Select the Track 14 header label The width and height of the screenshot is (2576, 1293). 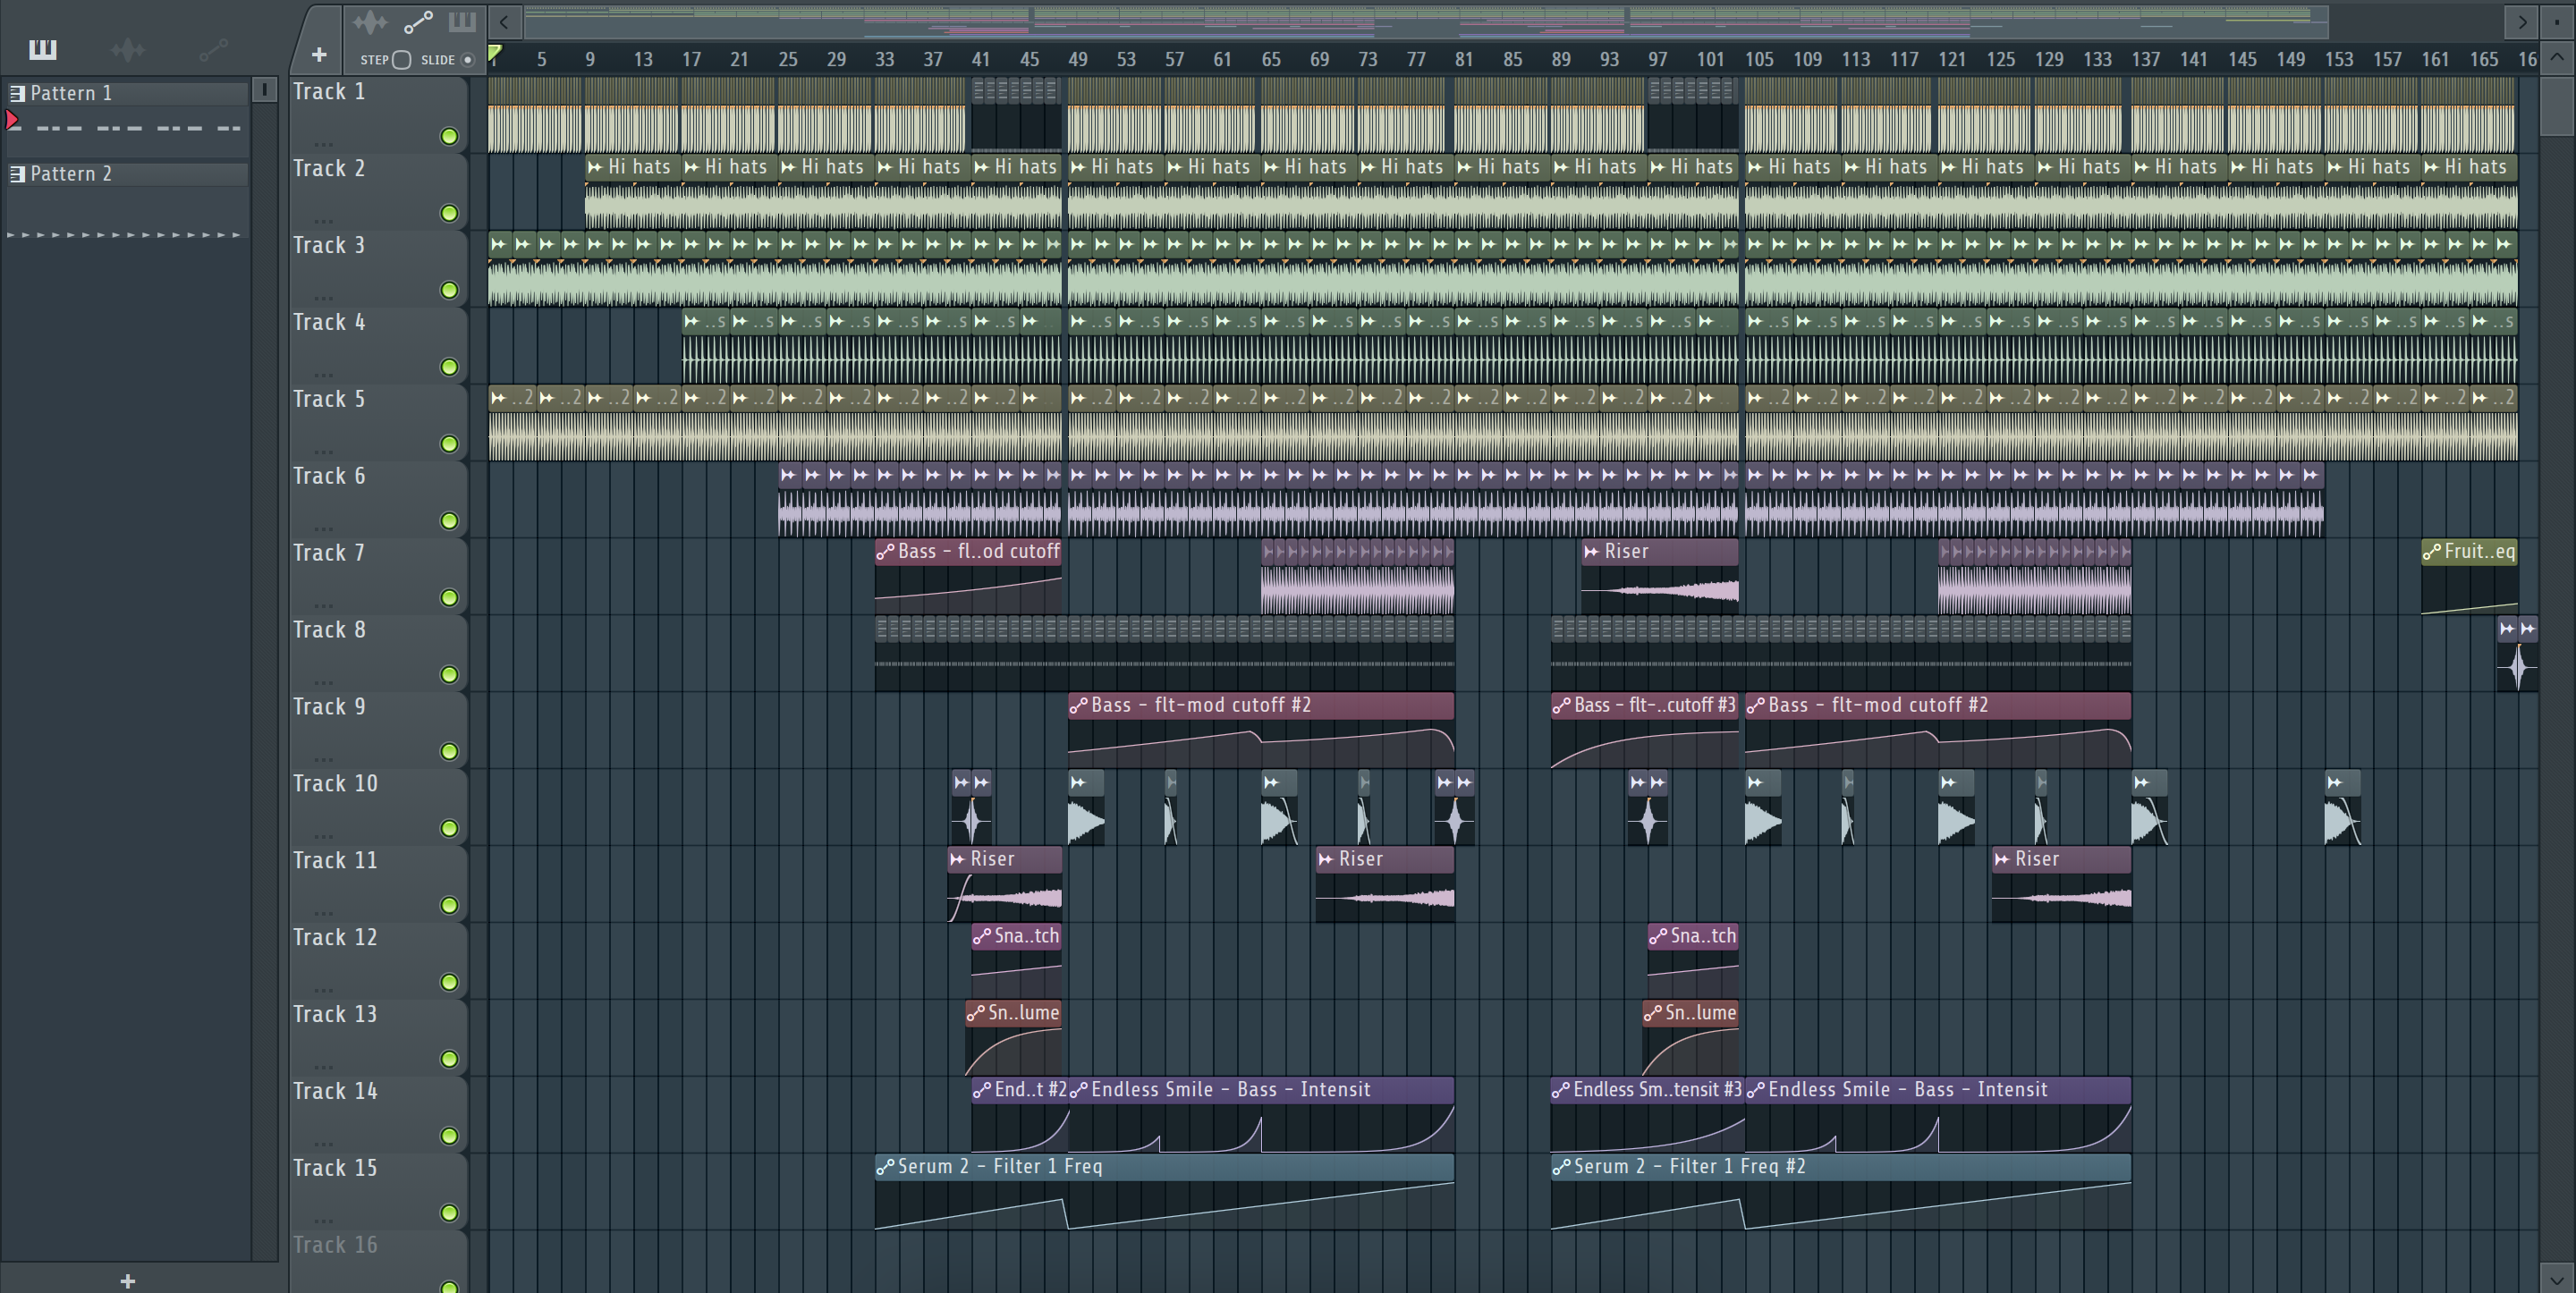pyautogui.click(x=335, y=1092)
